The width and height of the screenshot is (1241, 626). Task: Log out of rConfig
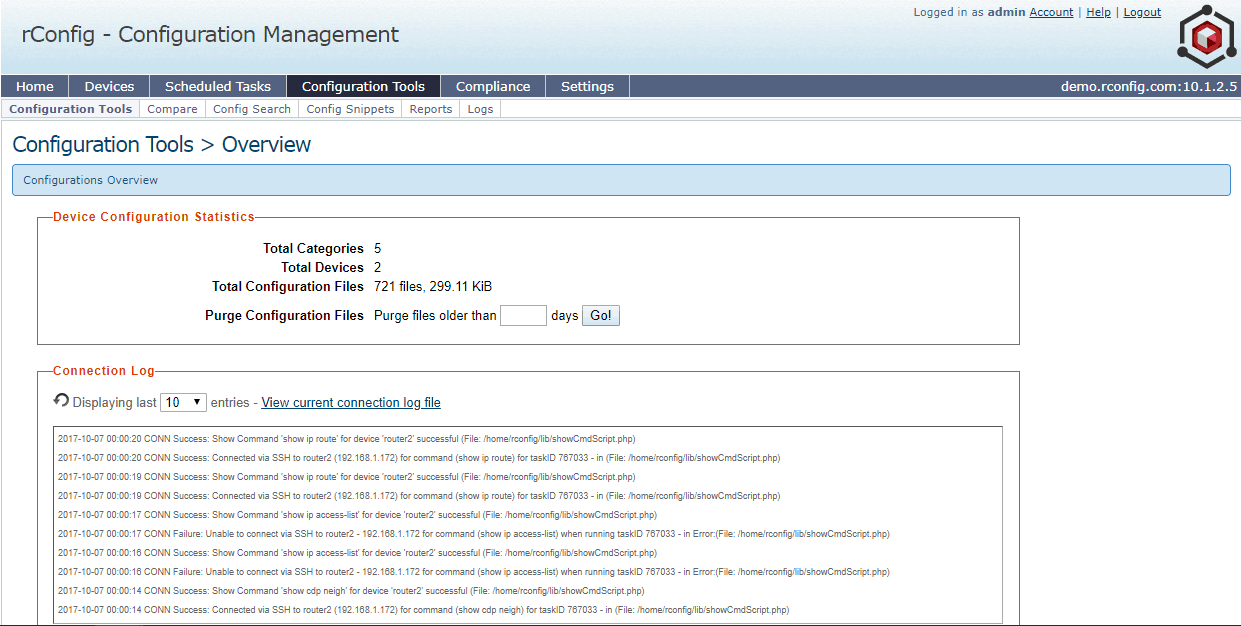pos(1142,12)
